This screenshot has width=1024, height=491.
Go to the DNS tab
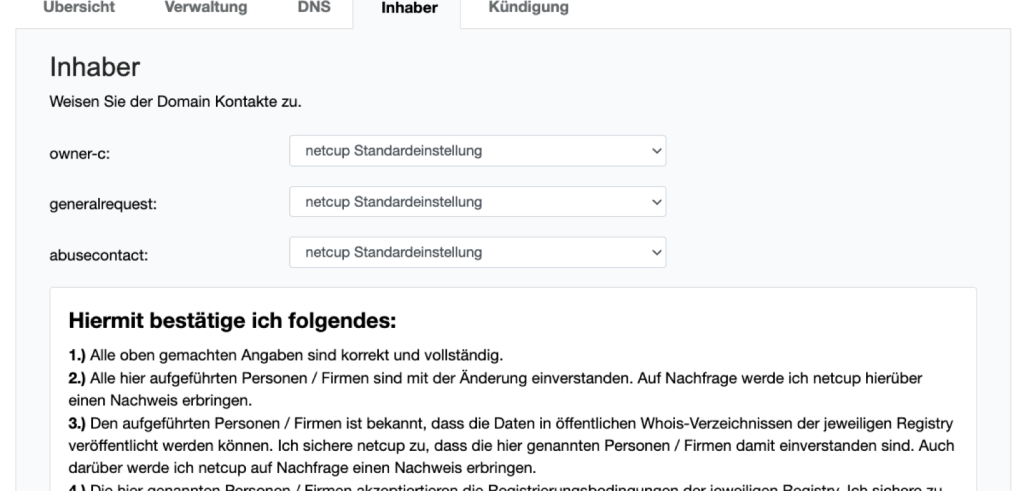point(314,8)
